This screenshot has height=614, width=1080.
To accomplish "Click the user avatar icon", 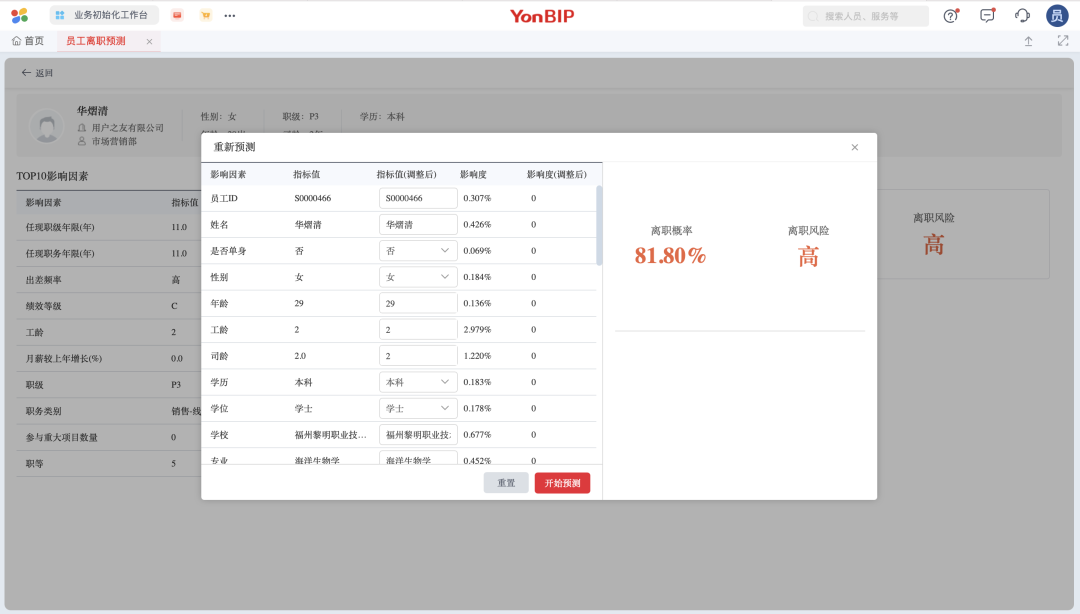I will pos(1057,15).
